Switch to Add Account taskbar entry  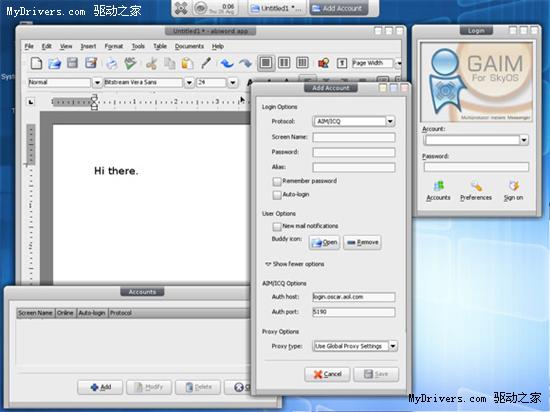point(338,8)
